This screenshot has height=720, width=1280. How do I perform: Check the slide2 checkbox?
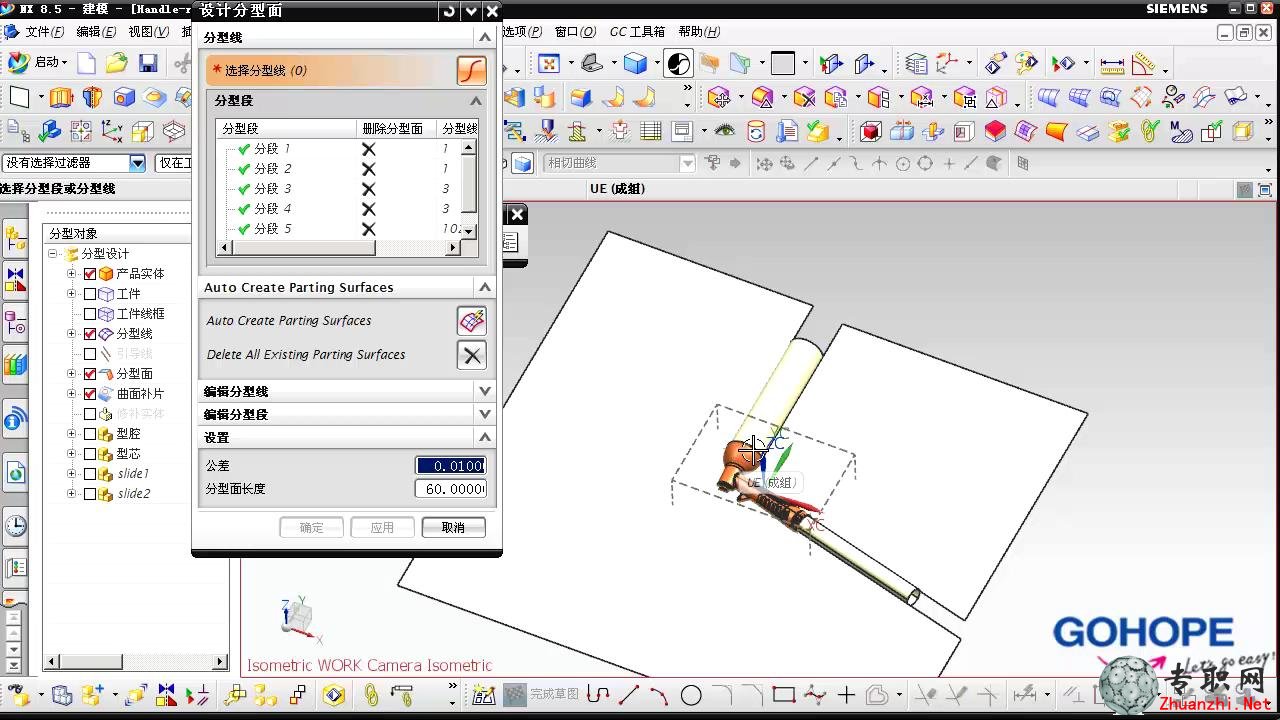click(x=90, y=494)
